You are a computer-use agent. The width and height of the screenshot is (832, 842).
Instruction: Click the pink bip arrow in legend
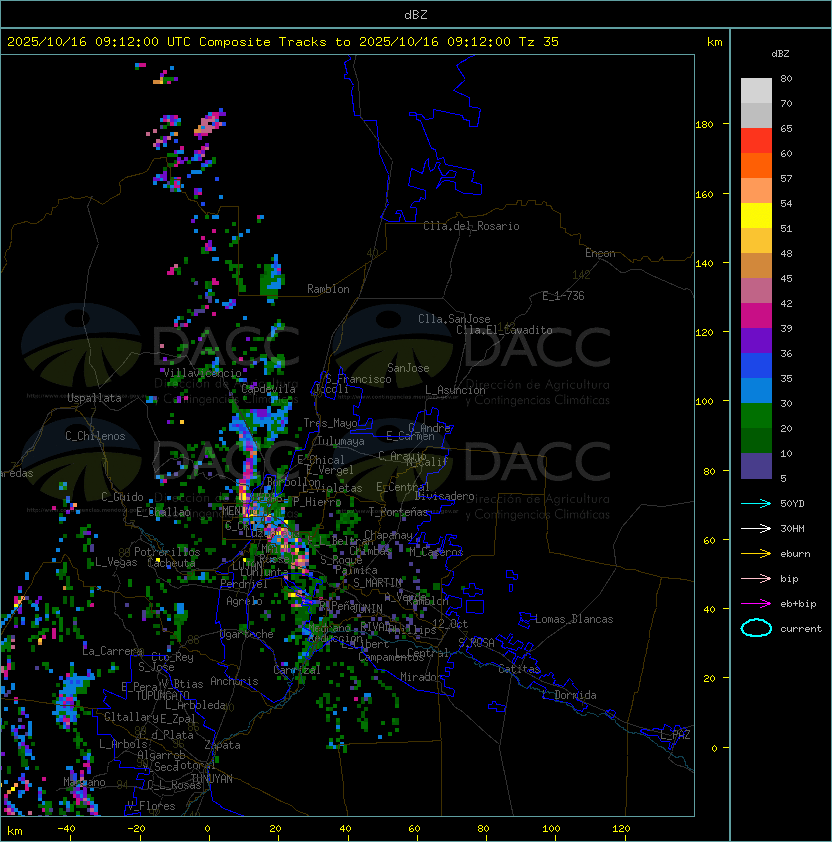756,578
